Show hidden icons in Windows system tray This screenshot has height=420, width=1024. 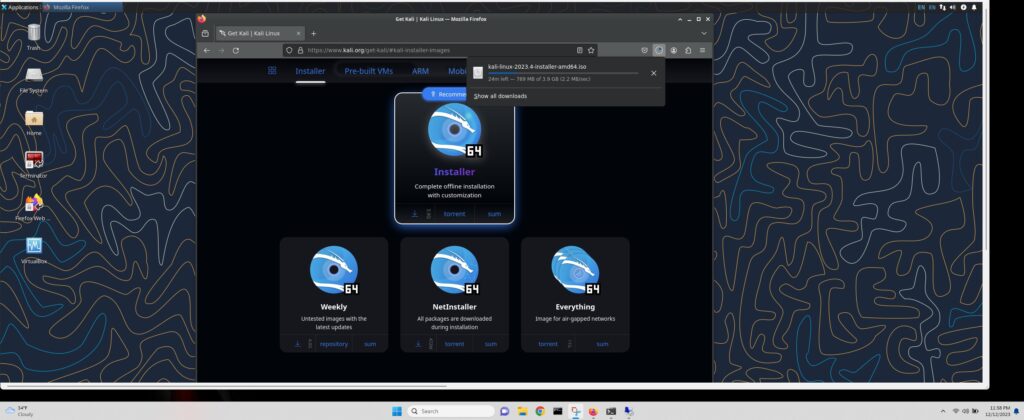tap(942, 411)
